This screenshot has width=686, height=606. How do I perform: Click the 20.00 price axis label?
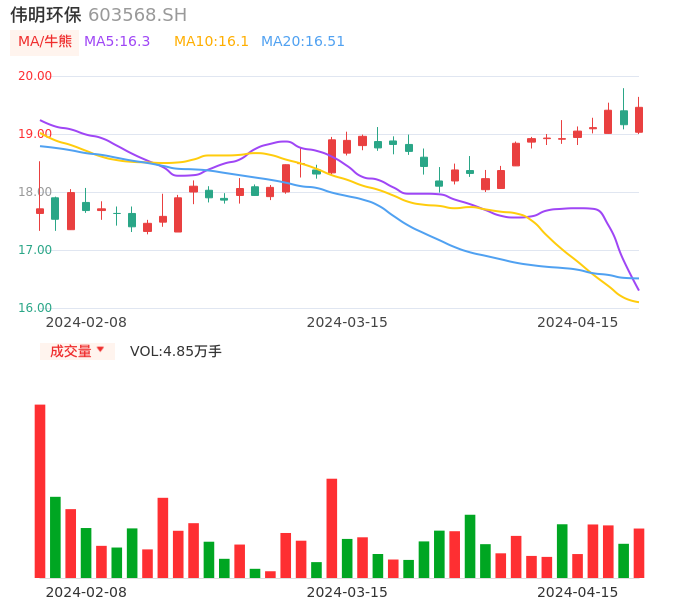[35, 76]
